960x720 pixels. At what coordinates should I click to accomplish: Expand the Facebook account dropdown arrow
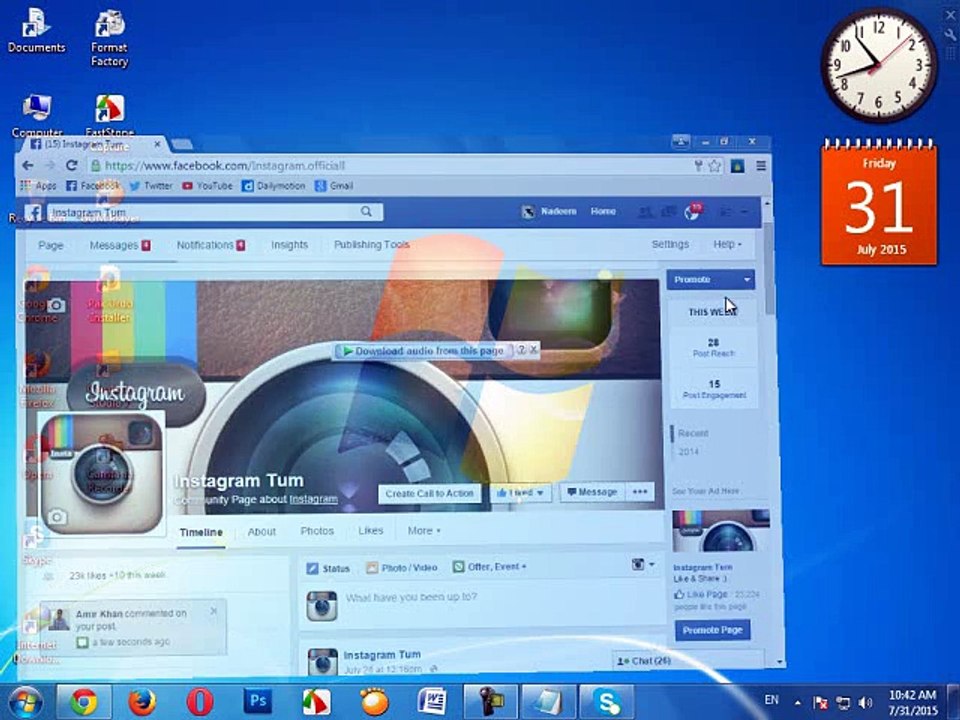click(744, 212)
